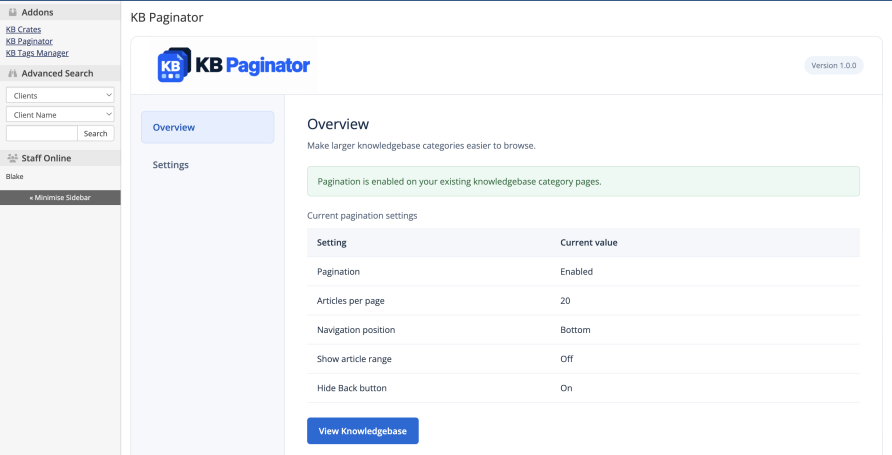The height and width of the screenshot is (455, 892).
Task: Click the Bottom value cell
Action: [575, 330]
